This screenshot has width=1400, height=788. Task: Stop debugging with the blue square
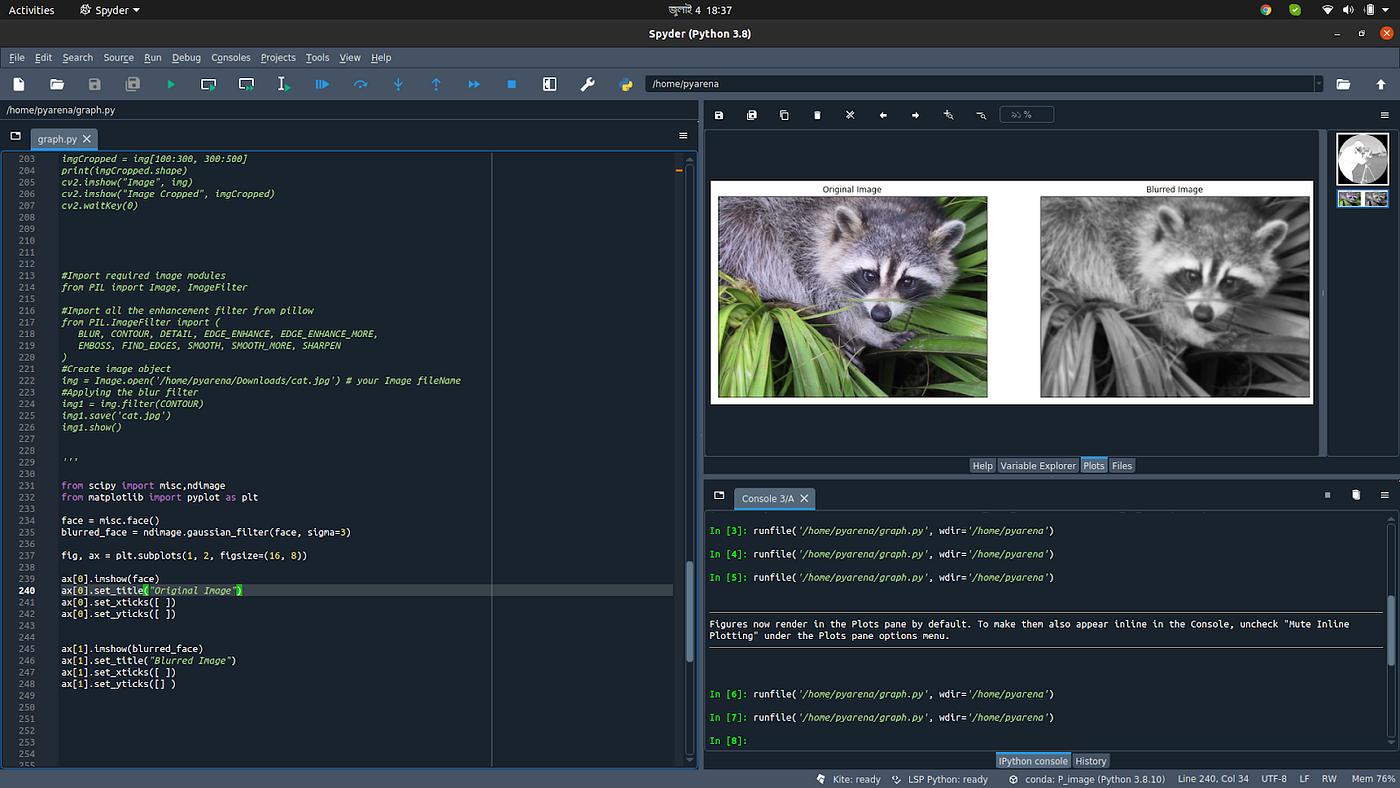pos(512,85)
